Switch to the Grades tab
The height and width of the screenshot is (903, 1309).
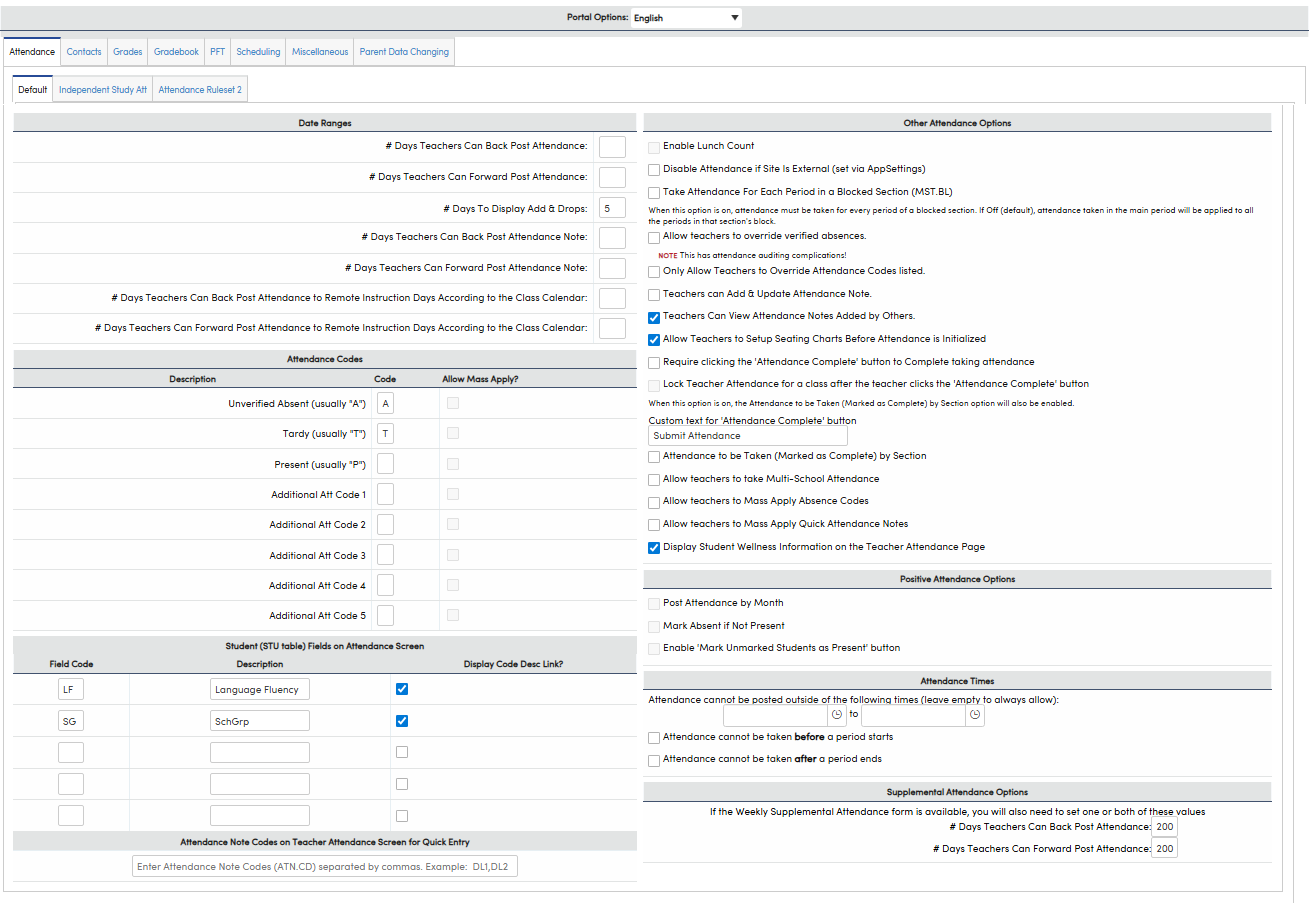coord(128,52)
